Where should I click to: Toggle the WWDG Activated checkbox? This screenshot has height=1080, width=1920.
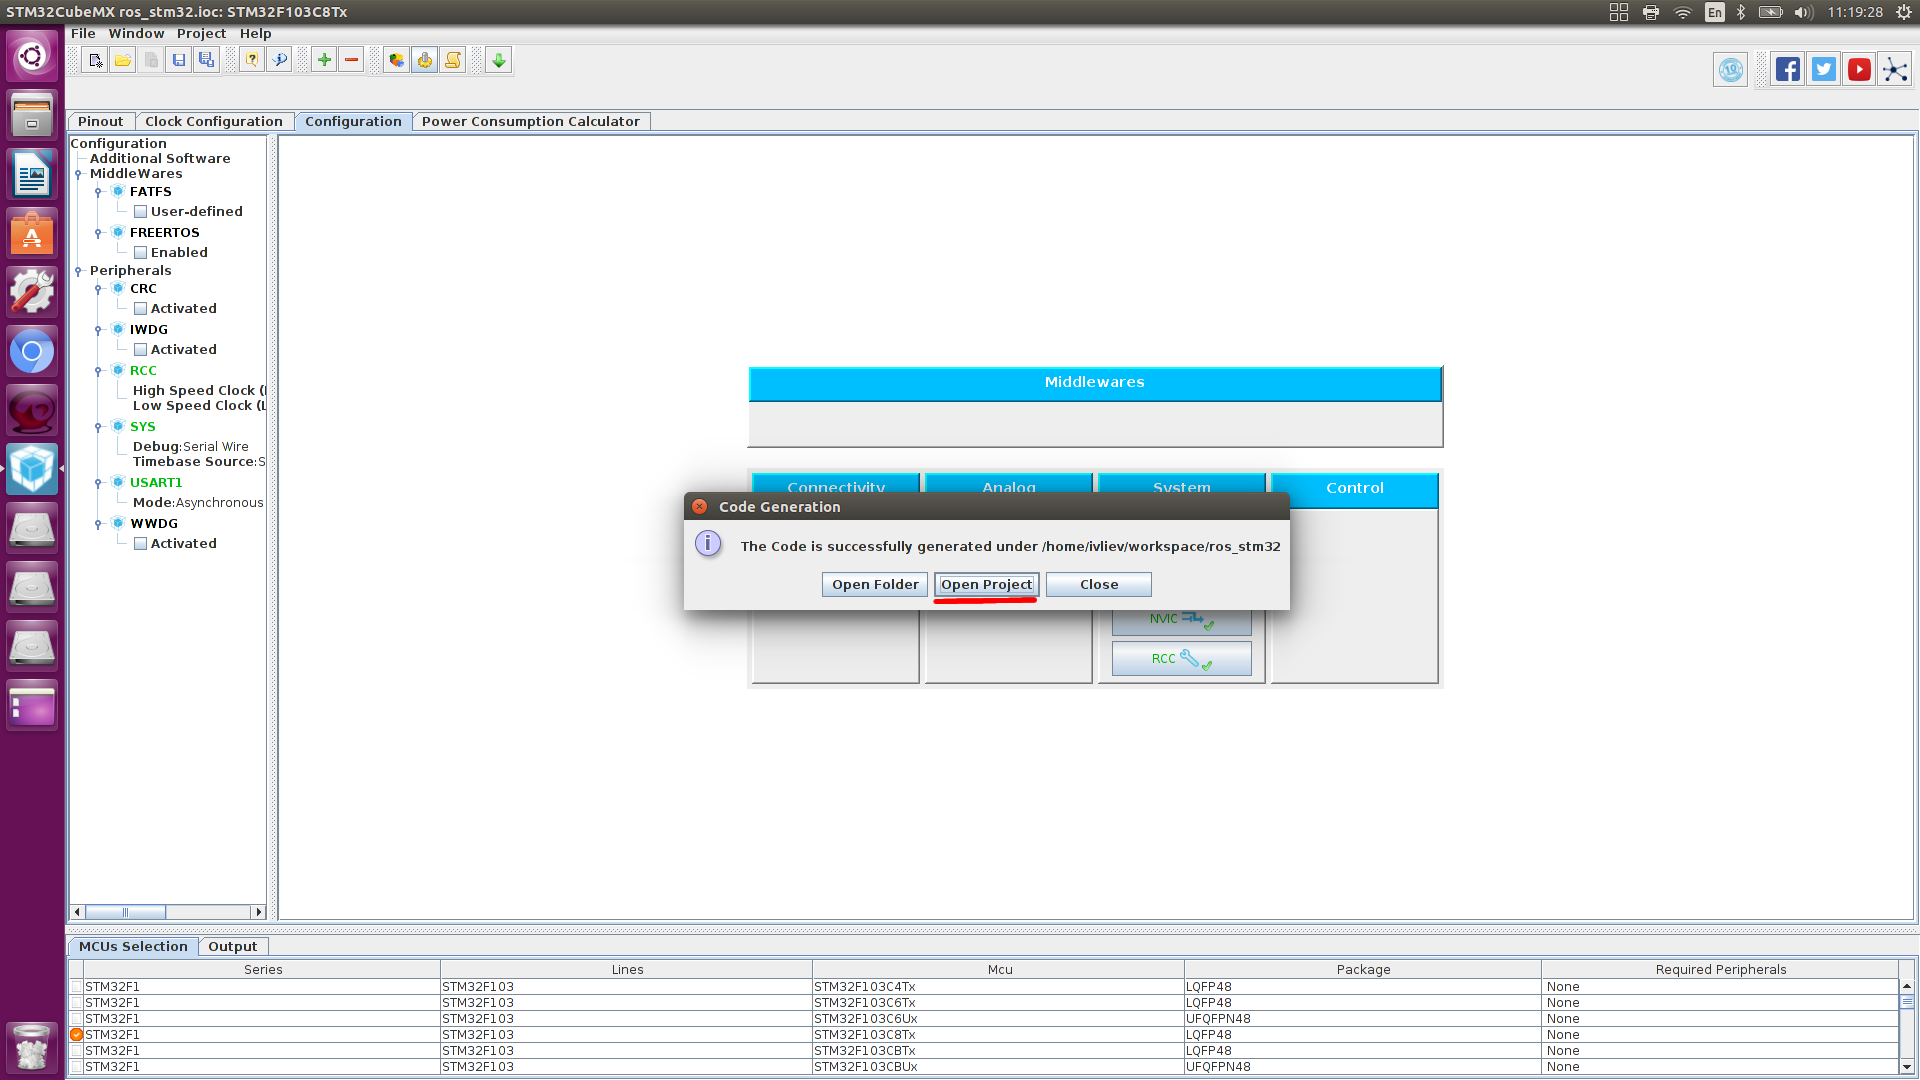pyautogui.click(x=140, y=542)
